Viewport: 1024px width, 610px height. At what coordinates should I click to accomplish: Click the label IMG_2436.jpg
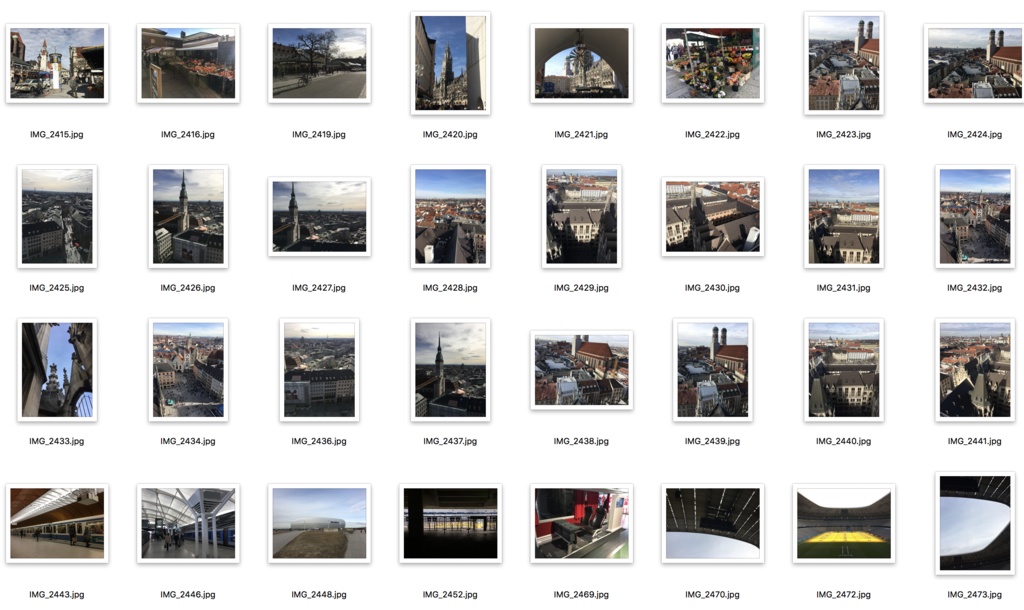(x=319, y=441)
